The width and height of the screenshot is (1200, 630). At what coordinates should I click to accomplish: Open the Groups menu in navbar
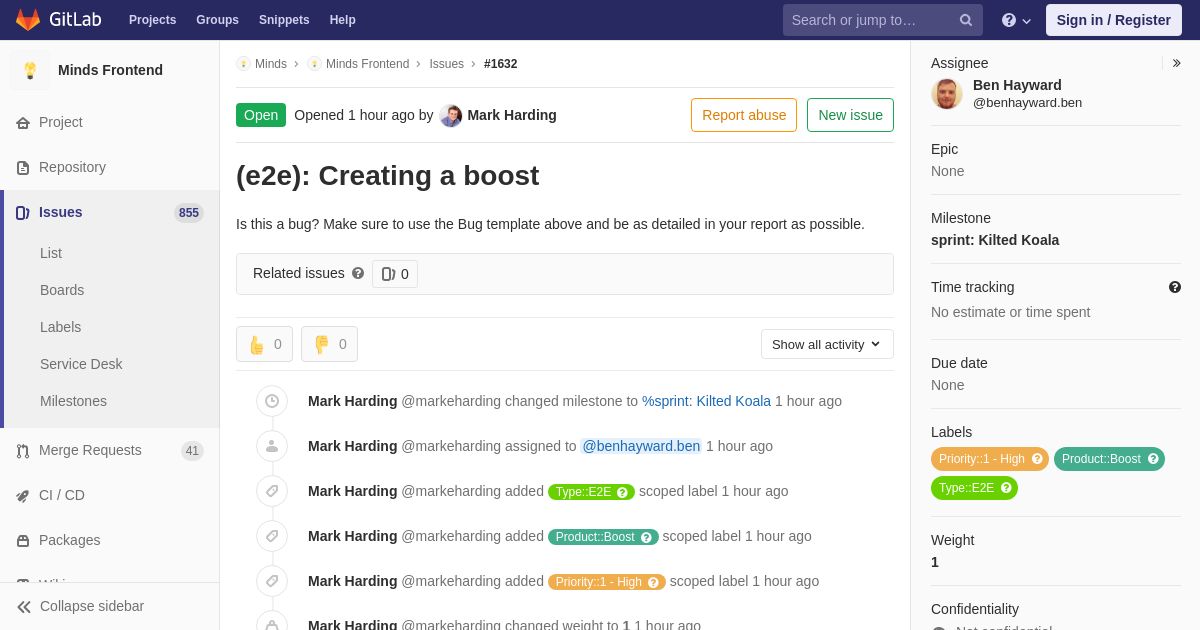point(217,20)
